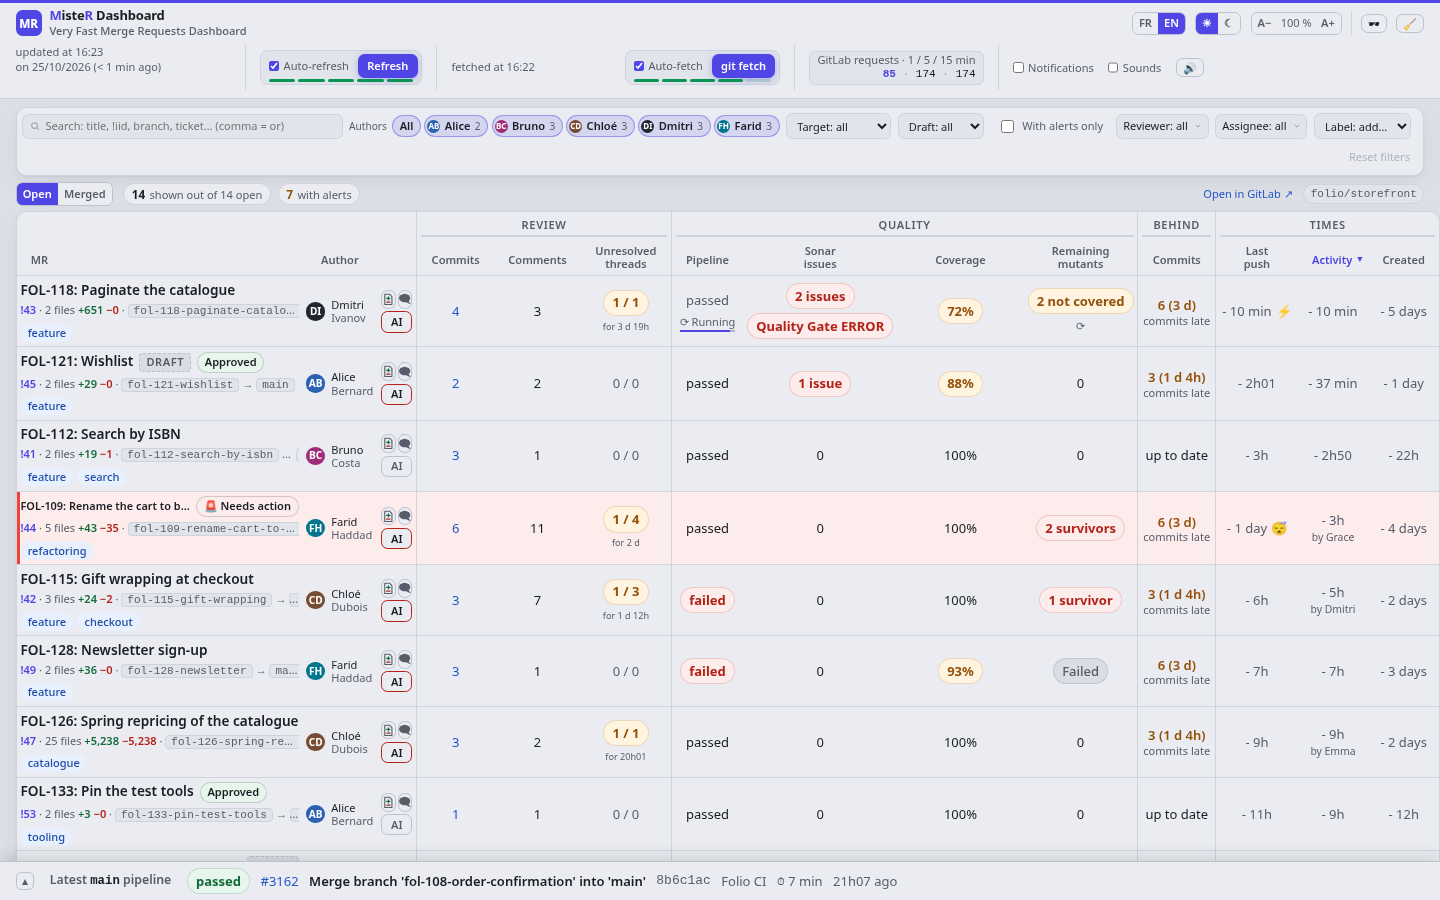
Task: Open comments bubble icon for FOL-115 row
Action: coord(405,588)
